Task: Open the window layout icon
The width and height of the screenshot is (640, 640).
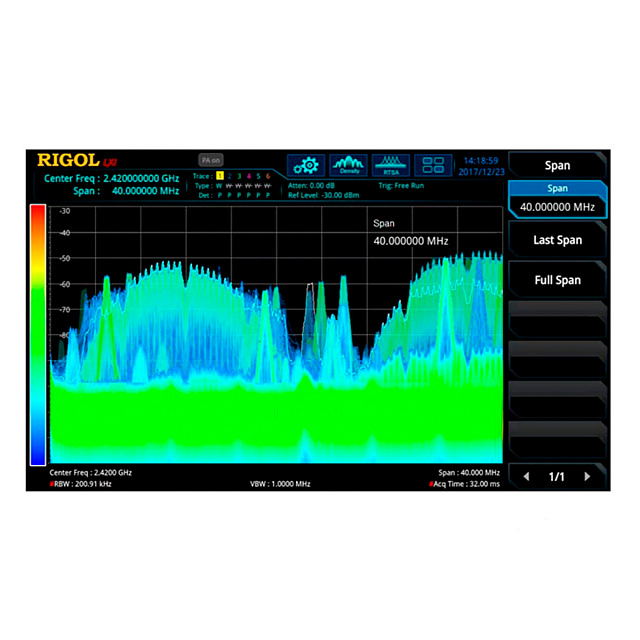Action: click(433, 165)
